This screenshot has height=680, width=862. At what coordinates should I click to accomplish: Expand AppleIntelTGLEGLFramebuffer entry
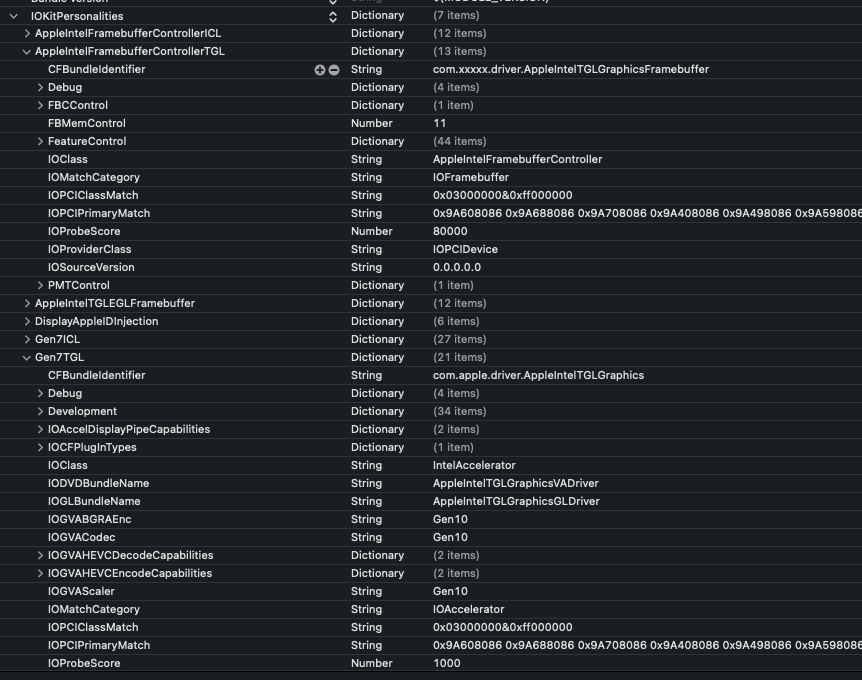[27, 303]
